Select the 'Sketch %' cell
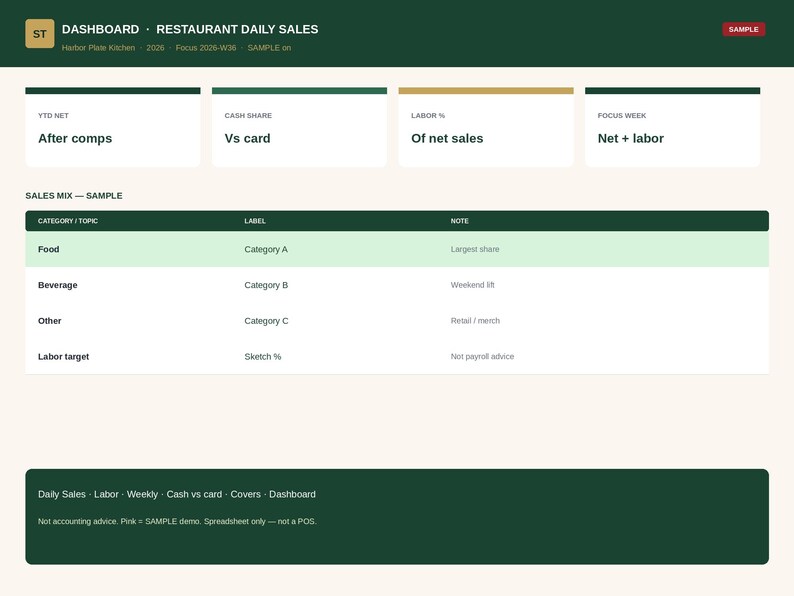This screenshot has width=794, height=596. click(263, 356)
